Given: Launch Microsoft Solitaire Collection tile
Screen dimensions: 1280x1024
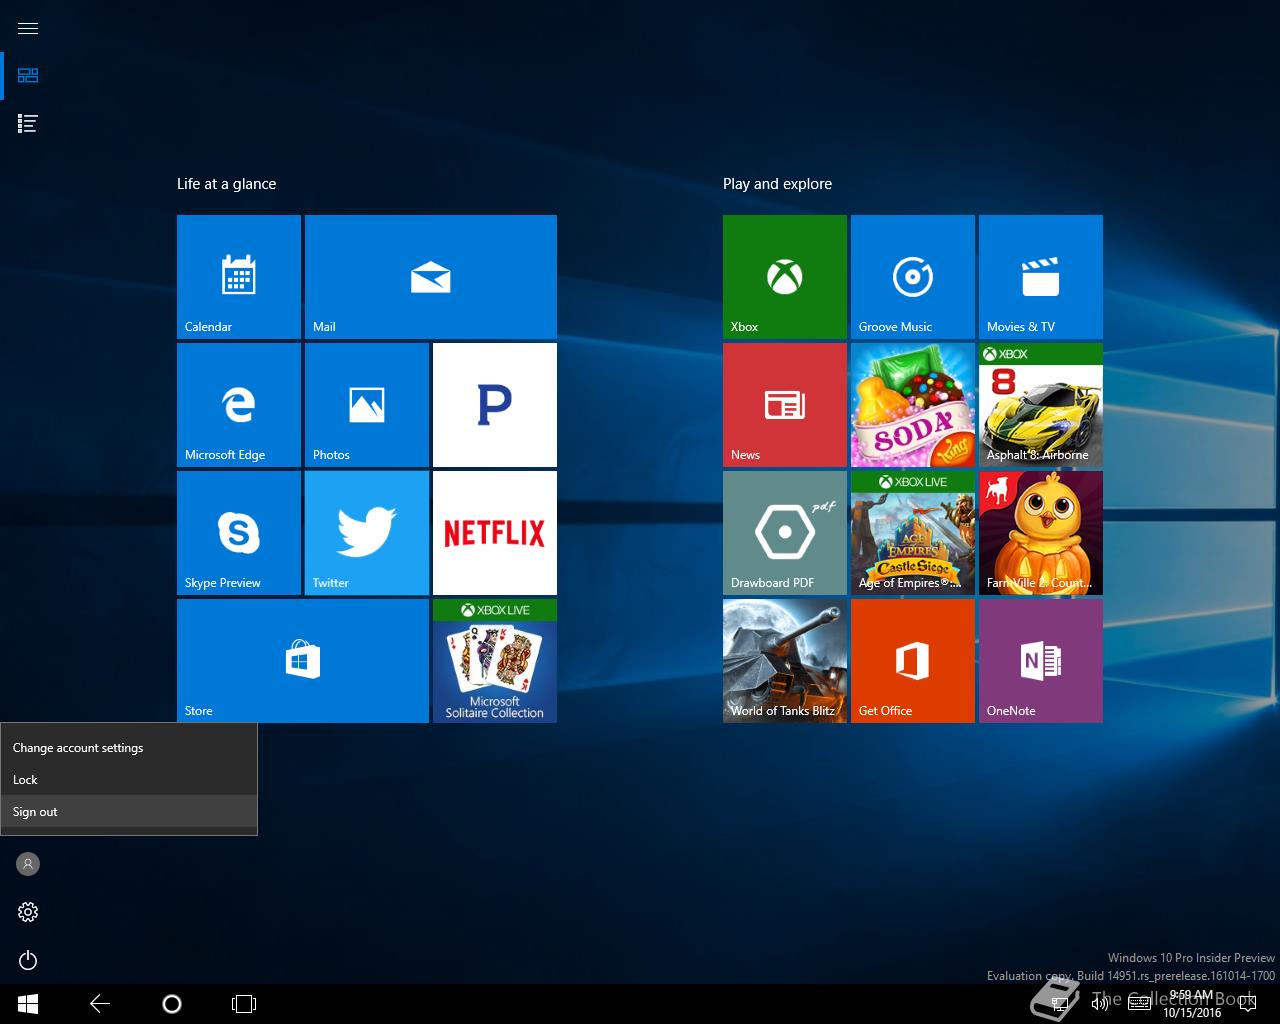Looking at the screenshot, I should pyautogui.click(x=495, y=661).
